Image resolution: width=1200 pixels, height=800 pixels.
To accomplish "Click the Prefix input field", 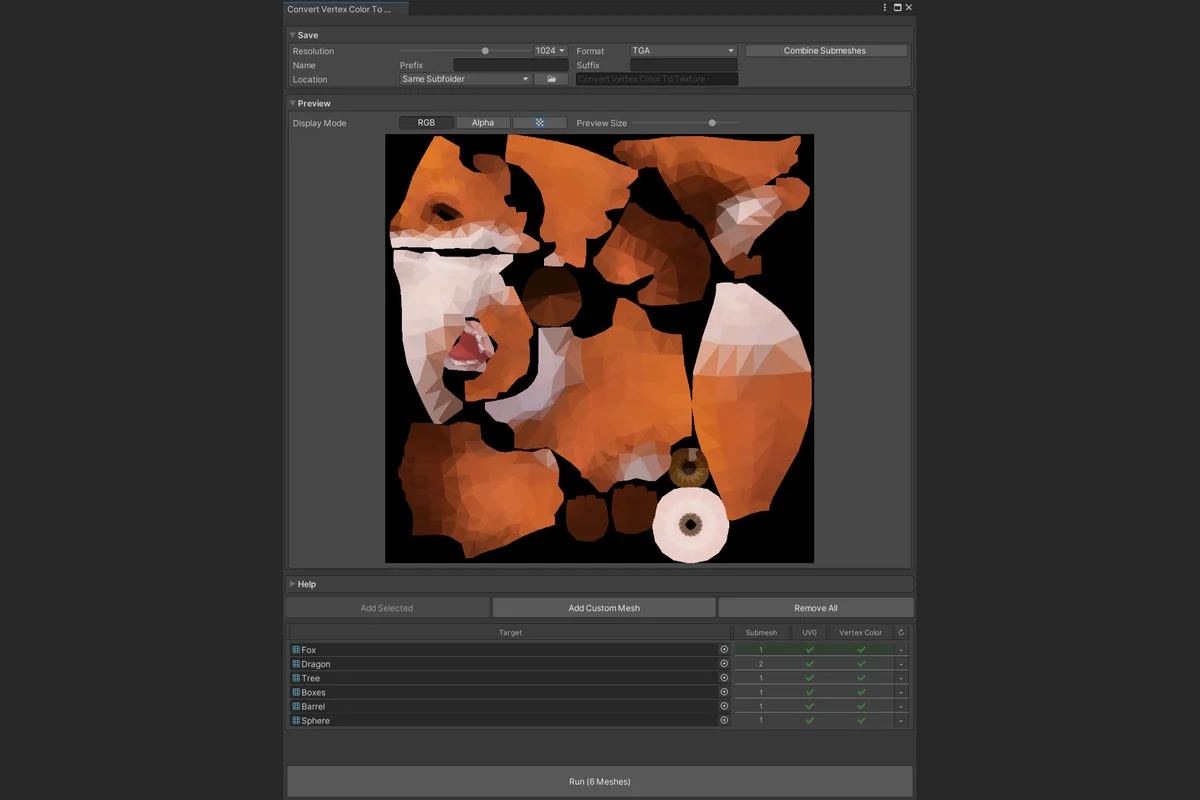I will 510,64.
